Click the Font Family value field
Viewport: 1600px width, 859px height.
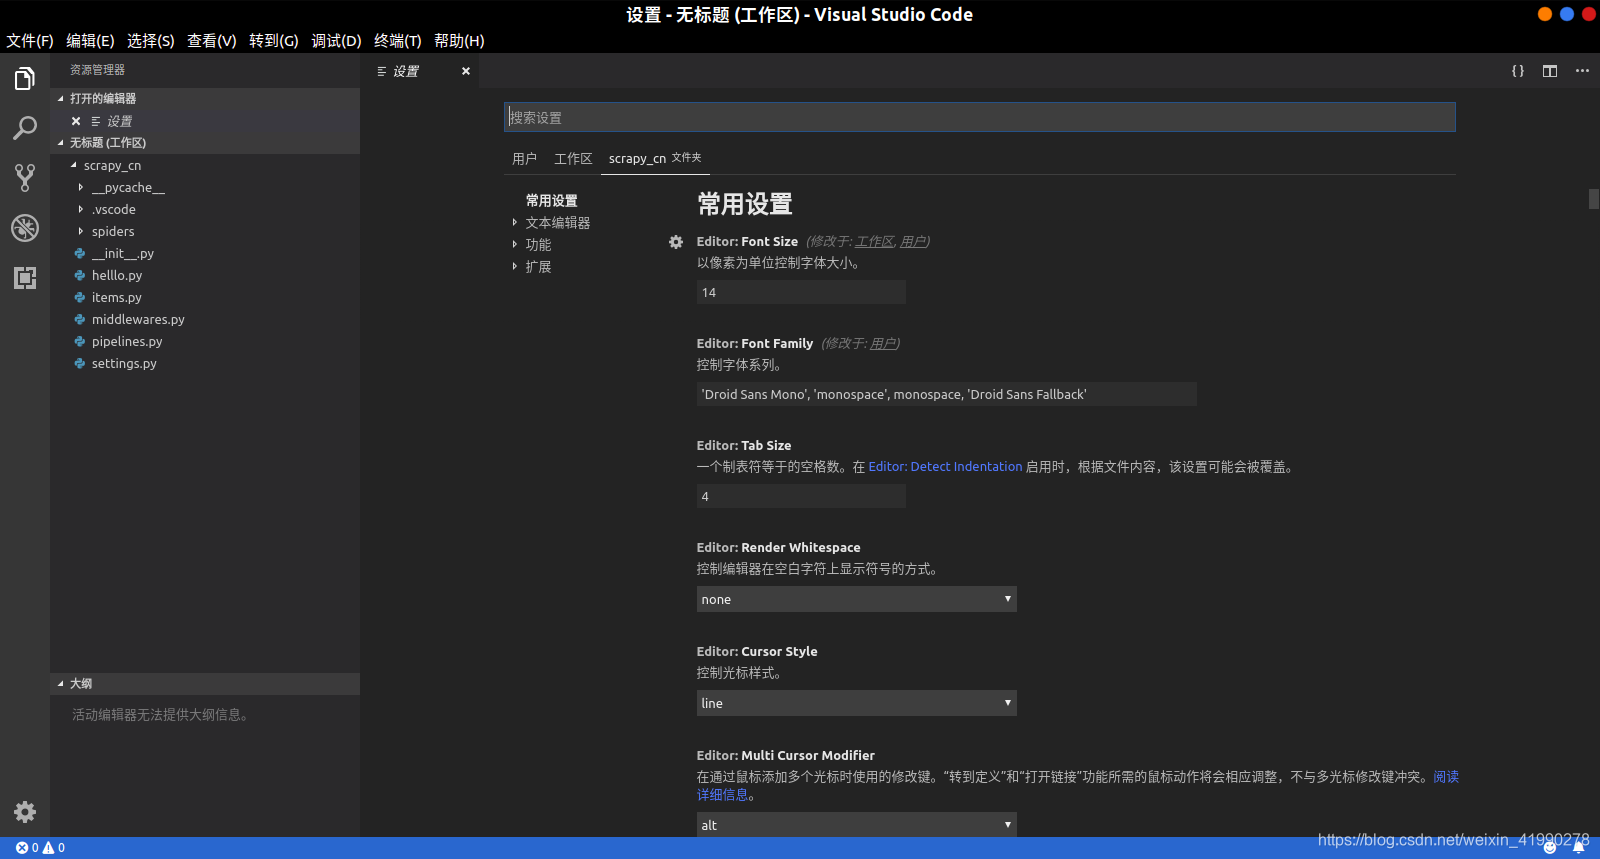(x=946, y=394)
